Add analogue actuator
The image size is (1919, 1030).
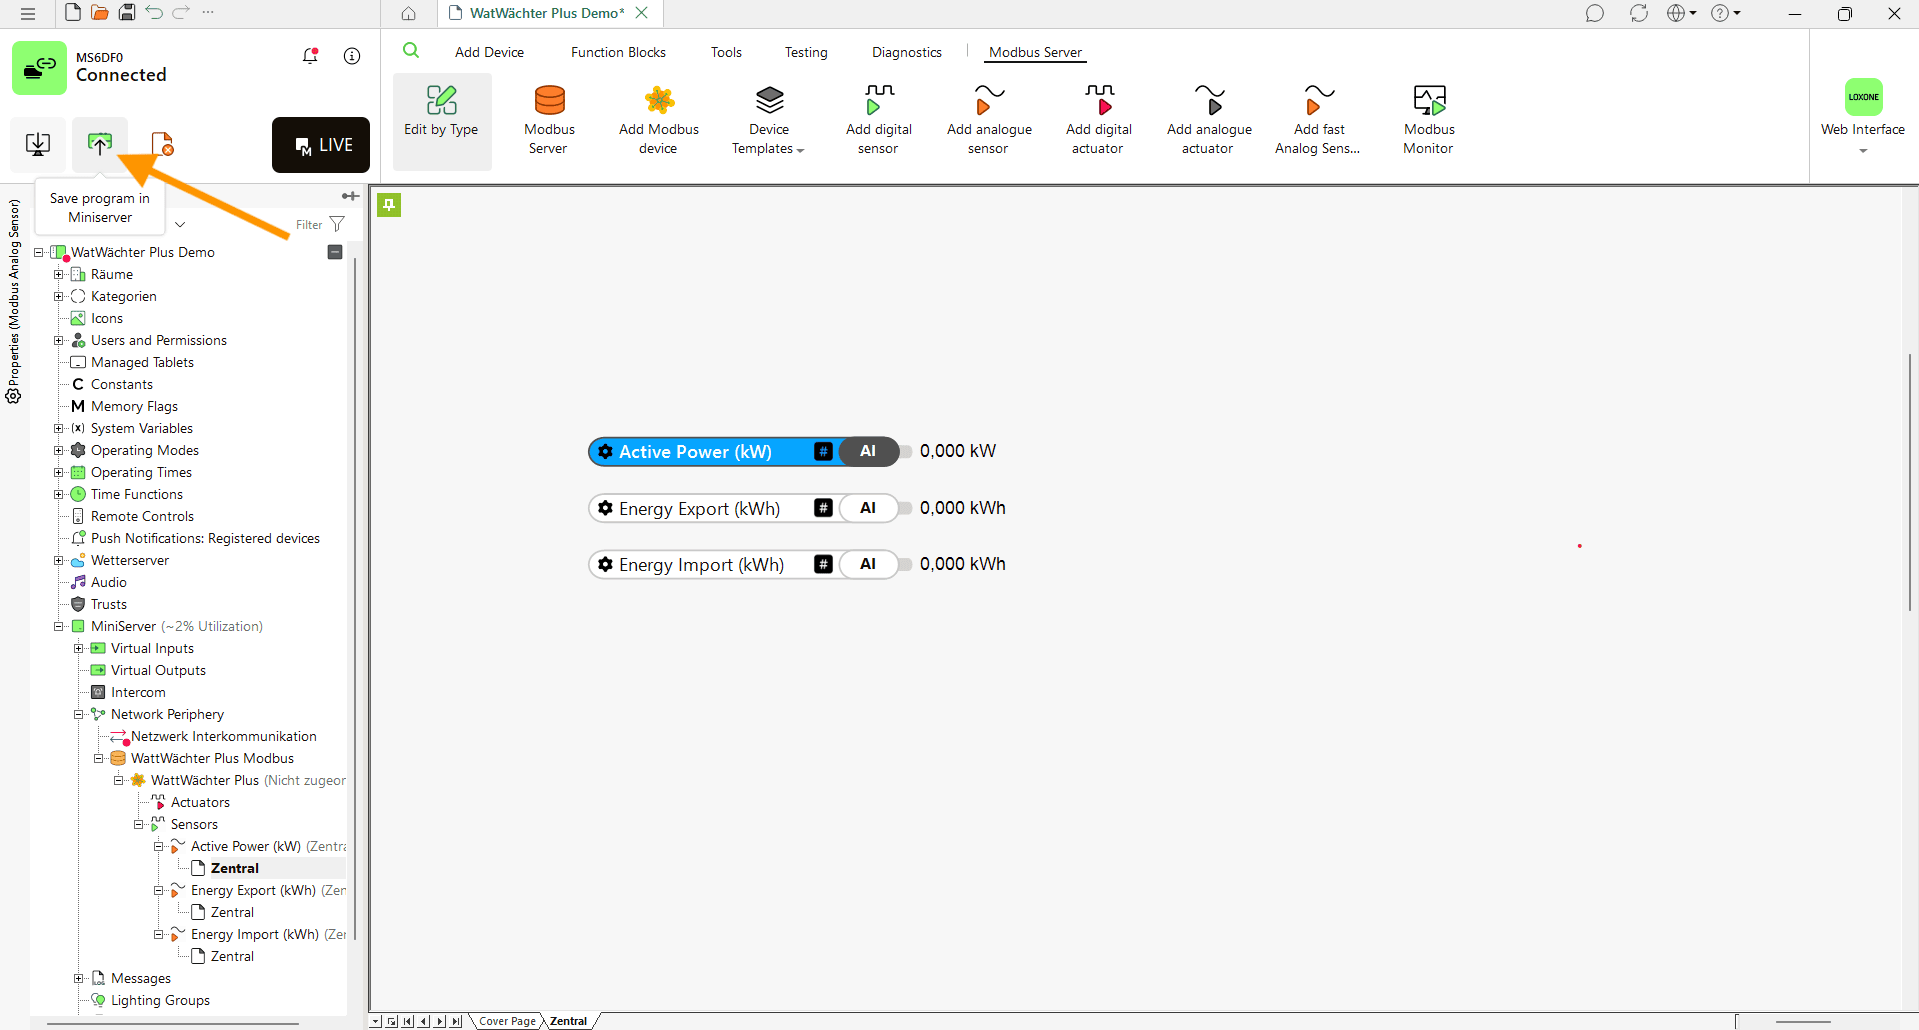coord(1209,120)
